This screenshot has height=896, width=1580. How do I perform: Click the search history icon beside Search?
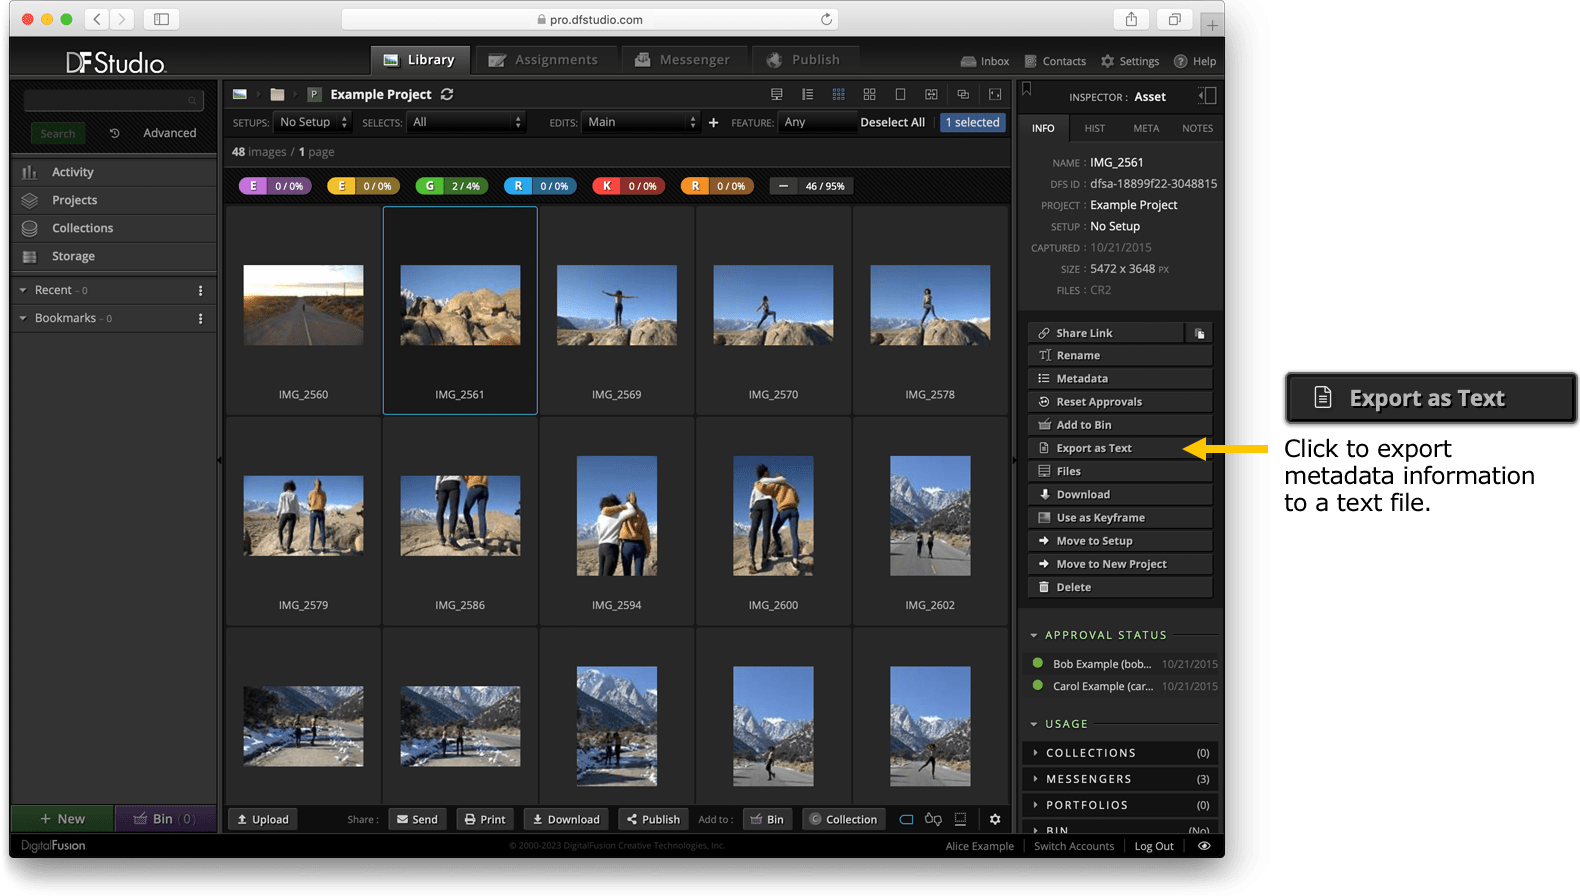point(114,133)
